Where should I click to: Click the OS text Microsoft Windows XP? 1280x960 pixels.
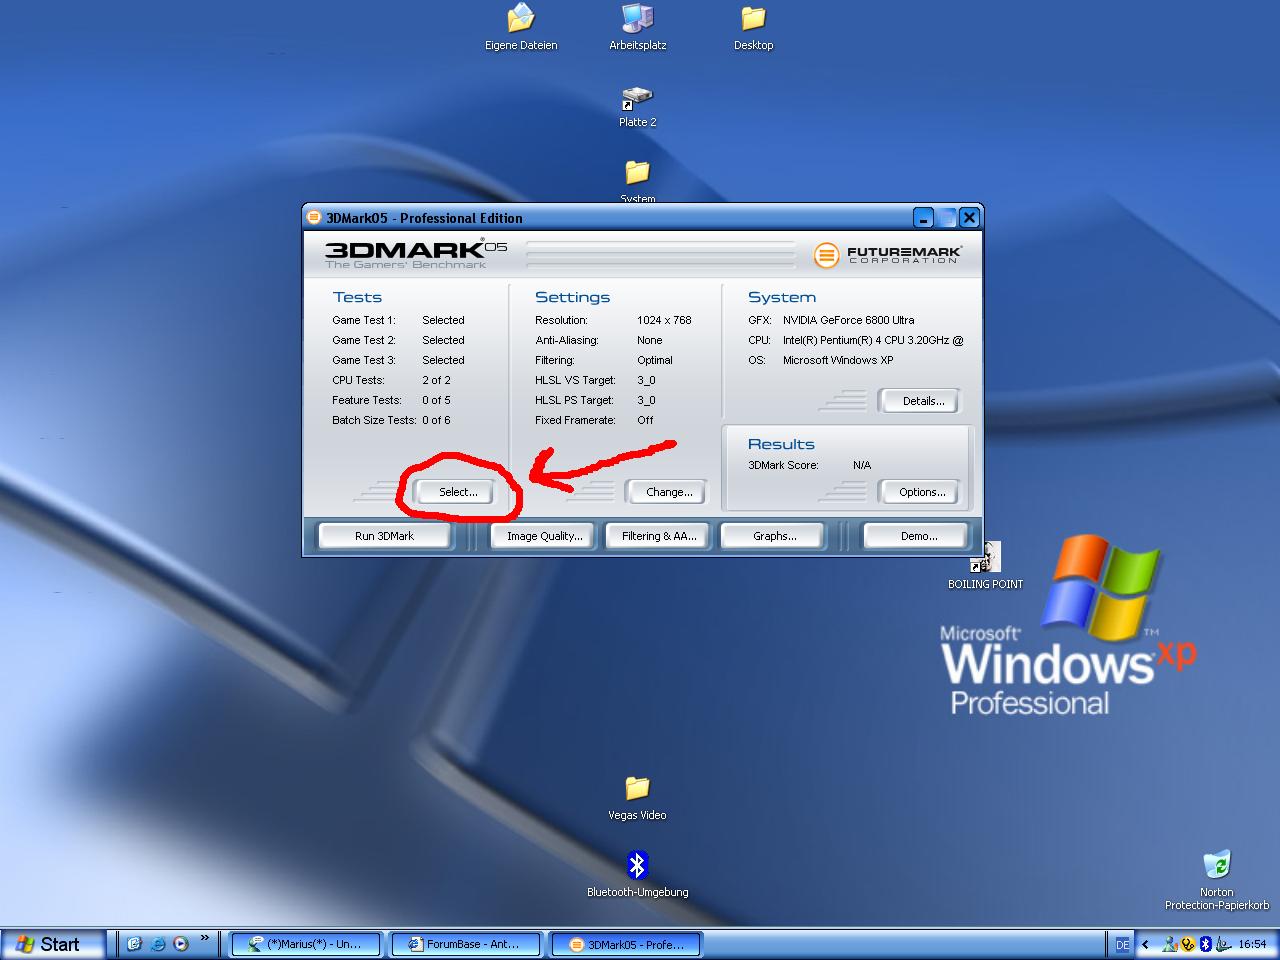[x=838, y=360]
